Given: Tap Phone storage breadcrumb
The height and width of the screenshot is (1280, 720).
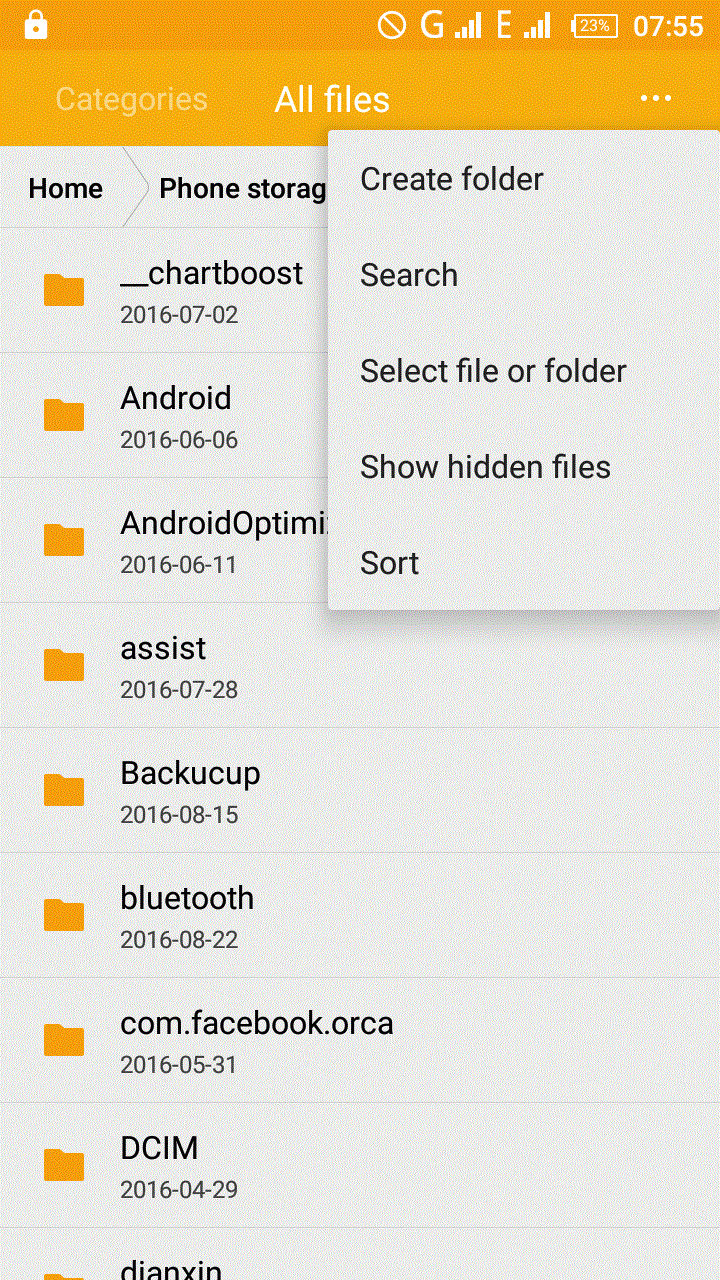Looking at the screenshot, I should tap(242, 188).
